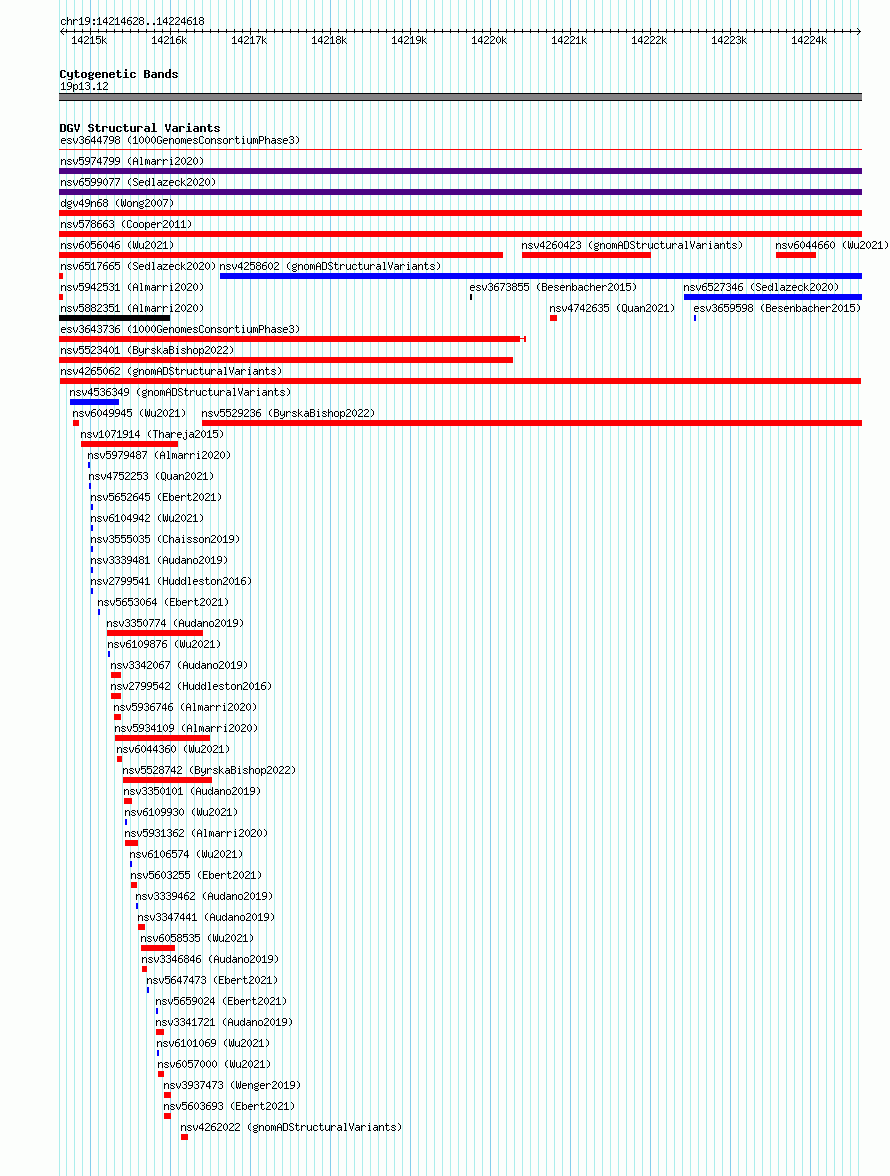Screen dimensions: 890x1176
Task: Click nsv5528742 (ByrskaBishop2022) label
Action: click(x=209, y=770)
